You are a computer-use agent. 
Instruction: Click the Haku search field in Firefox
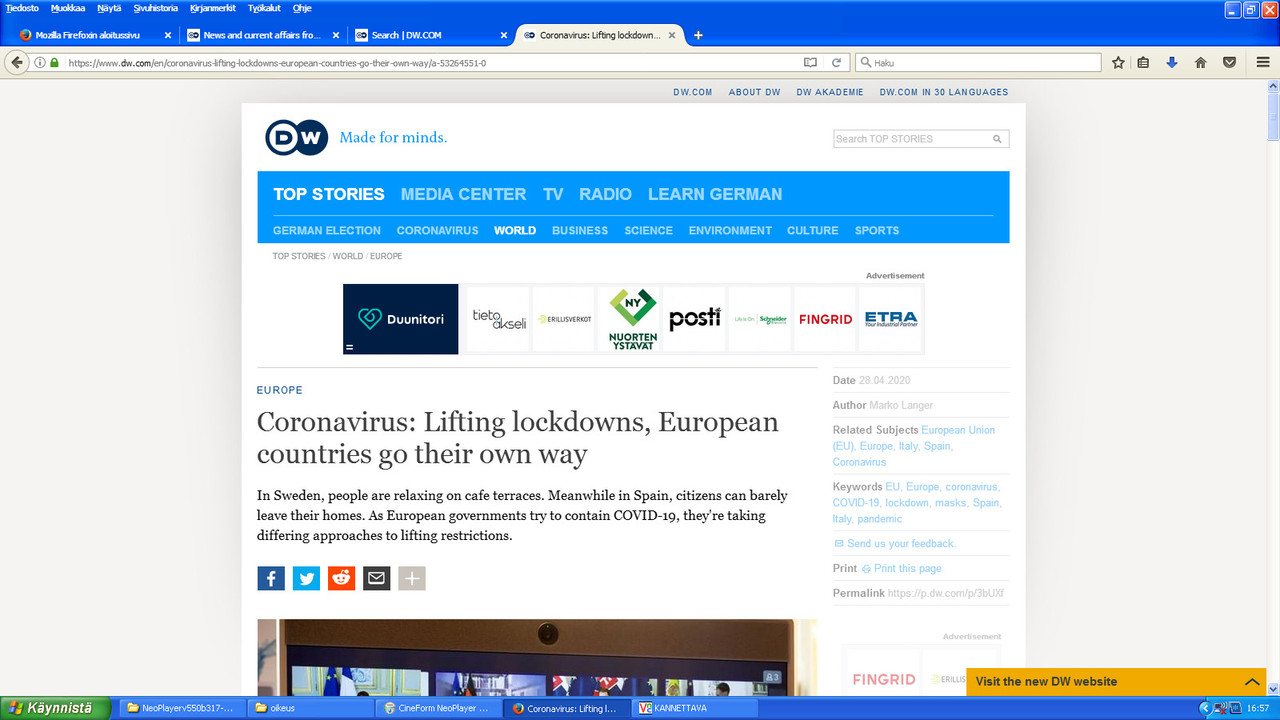[977, 62]
